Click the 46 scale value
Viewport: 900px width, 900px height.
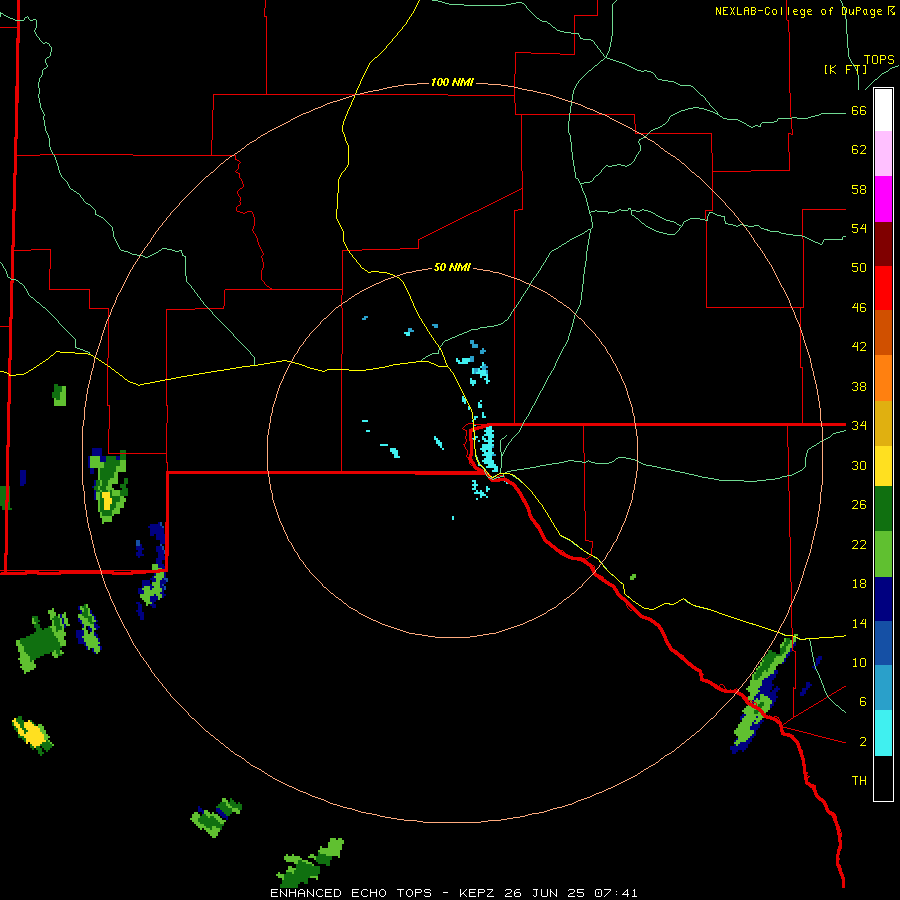pos(859,307)
